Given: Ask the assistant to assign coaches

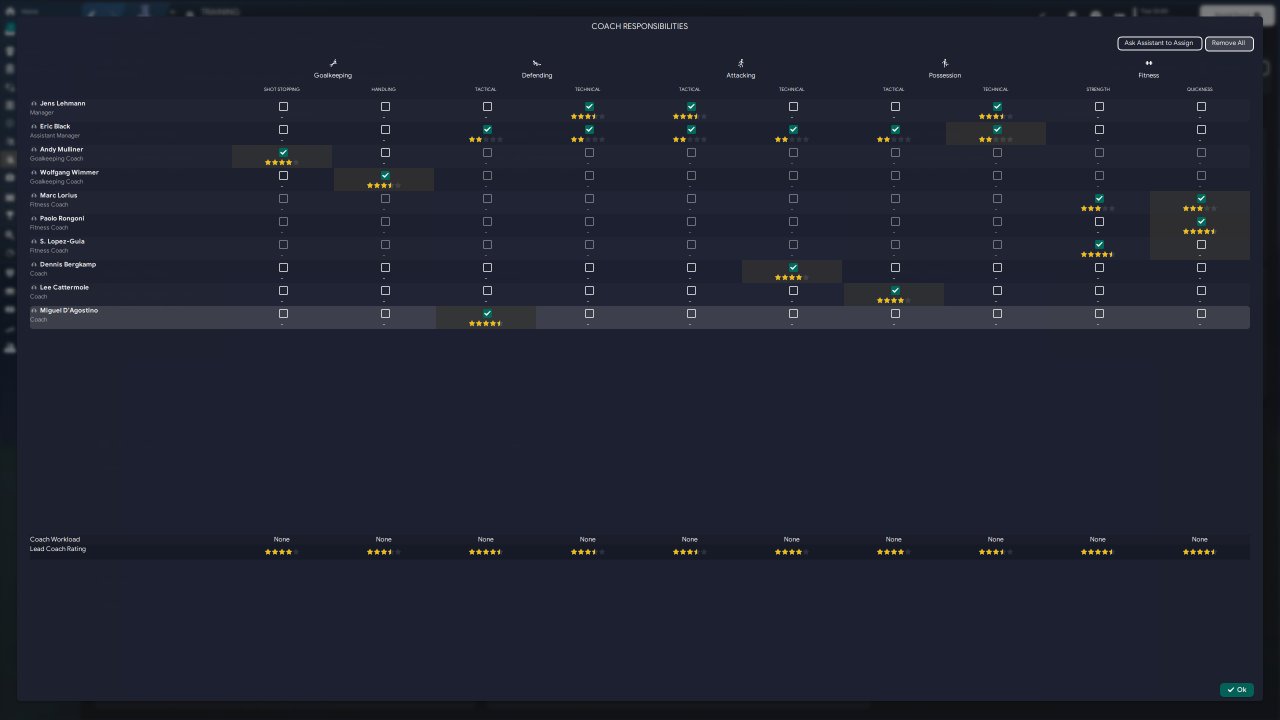Looking at the screenshot, I should point(1158,43).
